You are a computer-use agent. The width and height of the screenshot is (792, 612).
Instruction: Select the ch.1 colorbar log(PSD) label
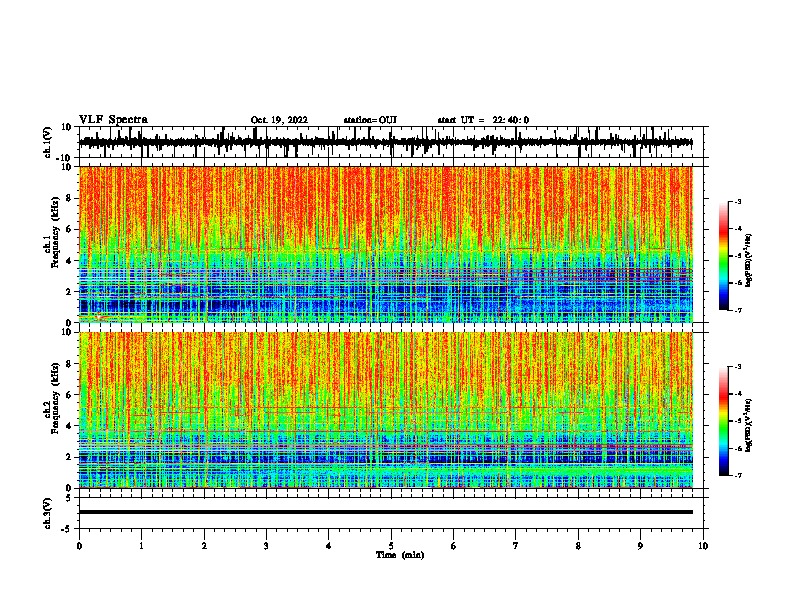[x=749, y=260]
